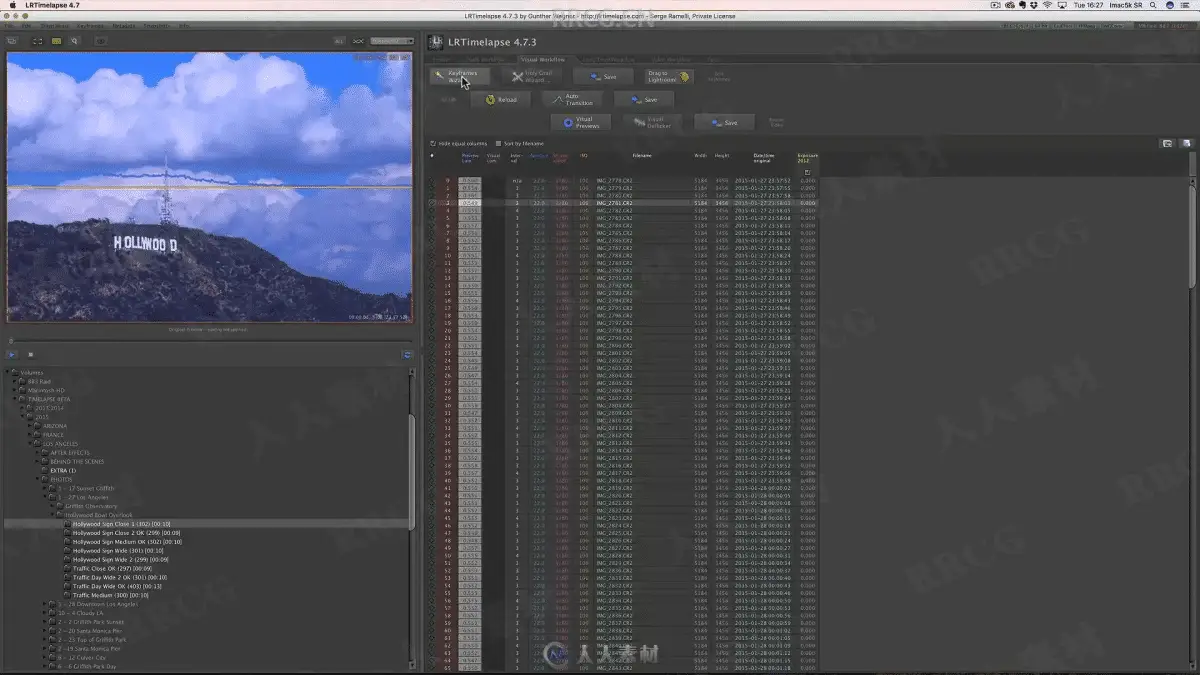Toggle the Hide equal columns checkbox
This screenshot has width=1200, height=675.
[x=433, y=144]
